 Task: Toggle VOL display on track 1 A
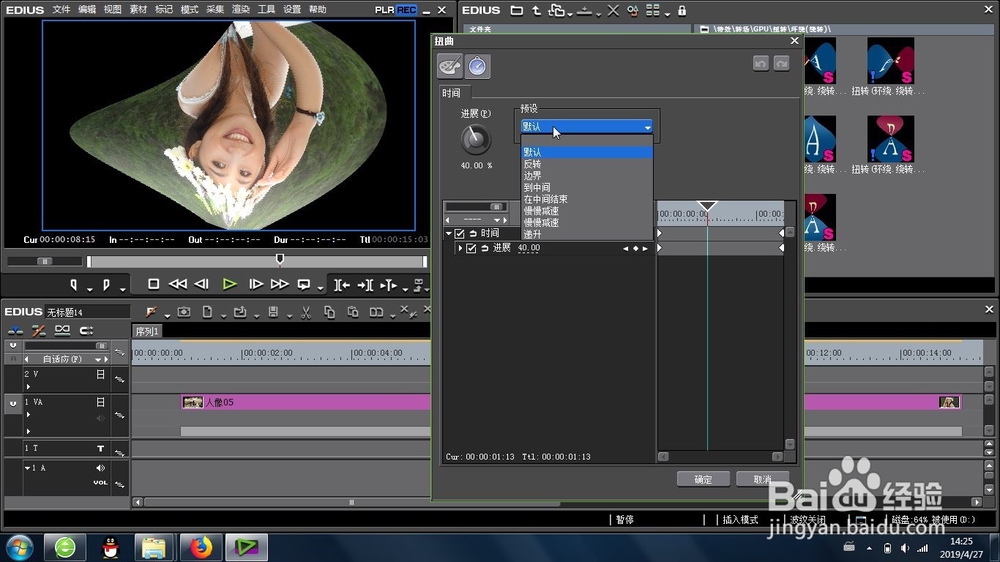click(100, 482)
